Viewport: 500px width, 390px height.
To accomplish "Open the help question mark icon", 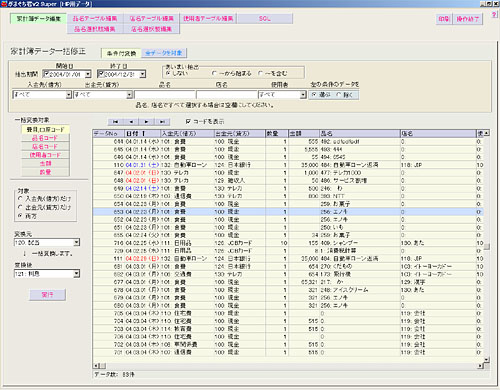I will pos(494,15).
